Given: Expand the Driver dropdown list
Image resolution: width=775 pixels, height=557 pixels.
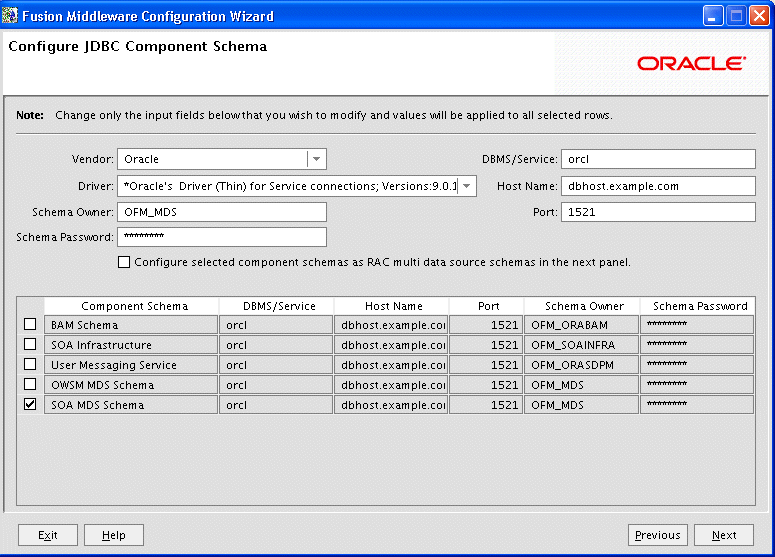Looking at the screenshot, I should 467,186.
